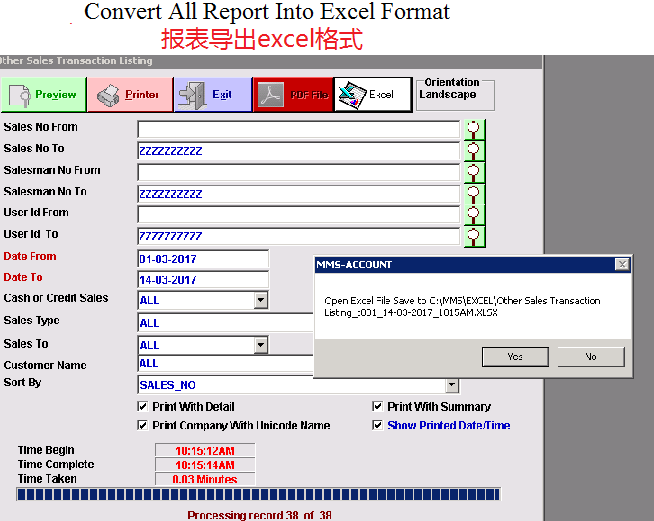Image resolution: width=654 pixels, height=521 pixels.
Task: Click Yes to open Excel file
Action: tap(514, 356)
